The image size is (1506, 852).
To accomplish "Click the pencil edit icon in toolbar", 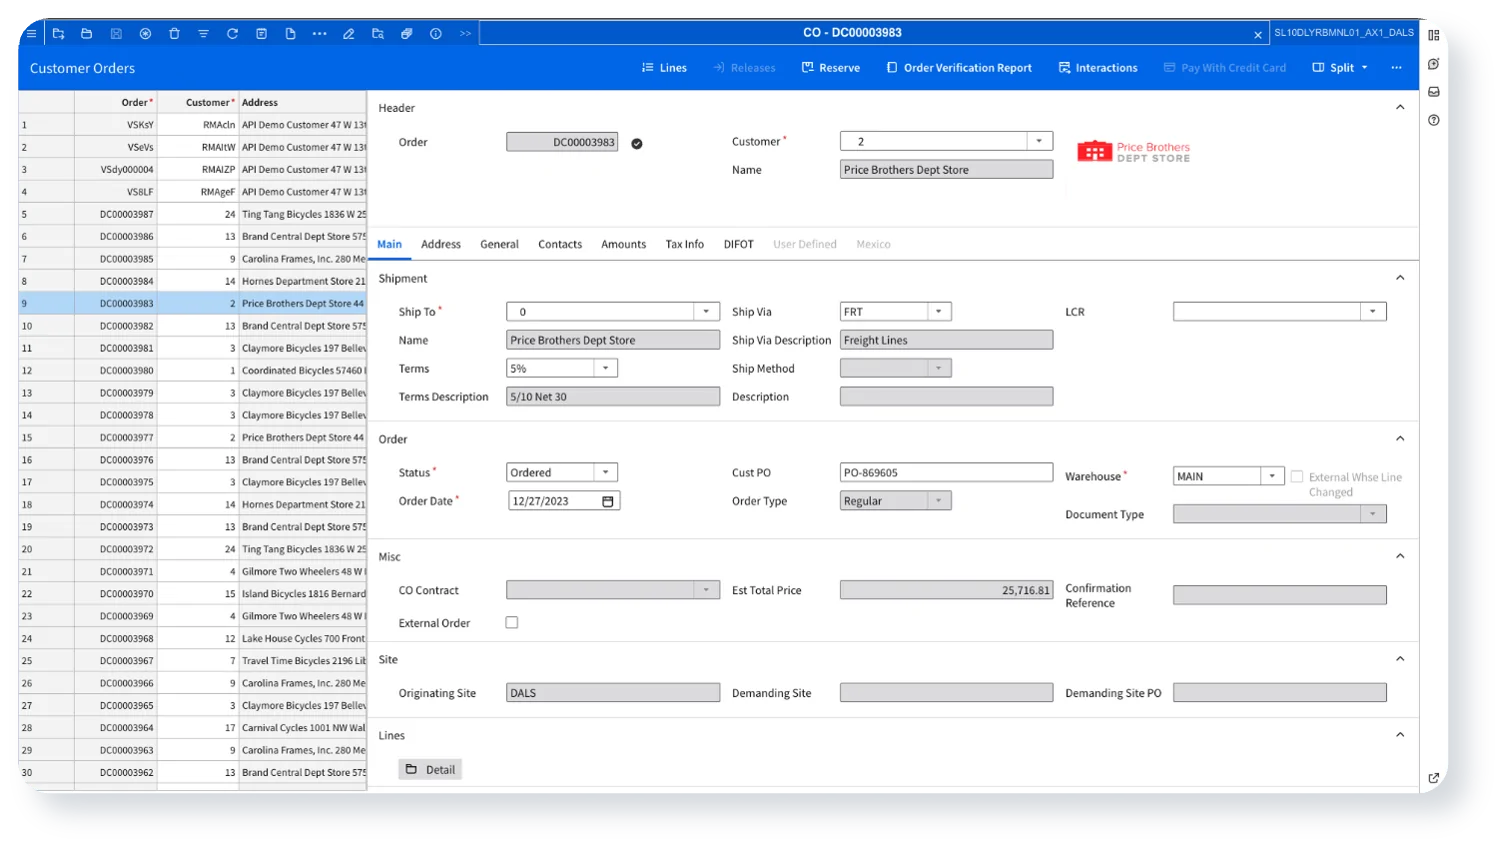I will tap(348, 34).
